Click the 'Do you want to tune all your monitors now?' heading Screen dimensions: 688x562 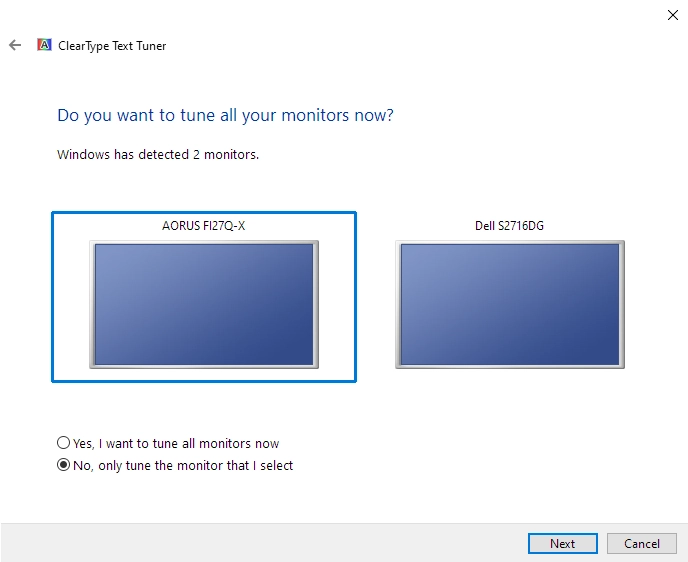click(x=226, y=115)
